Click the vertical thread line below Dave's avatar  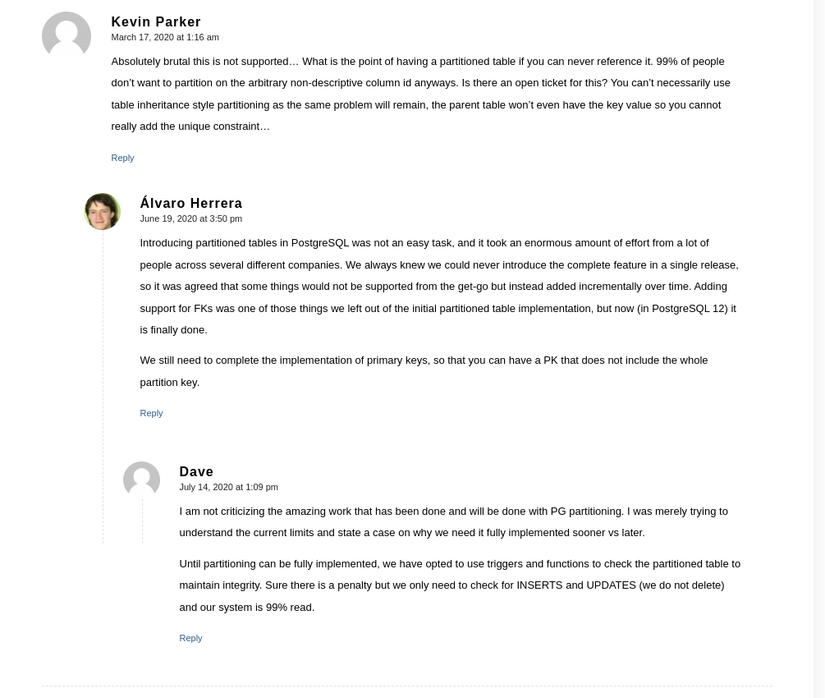(x=142, y=520)
